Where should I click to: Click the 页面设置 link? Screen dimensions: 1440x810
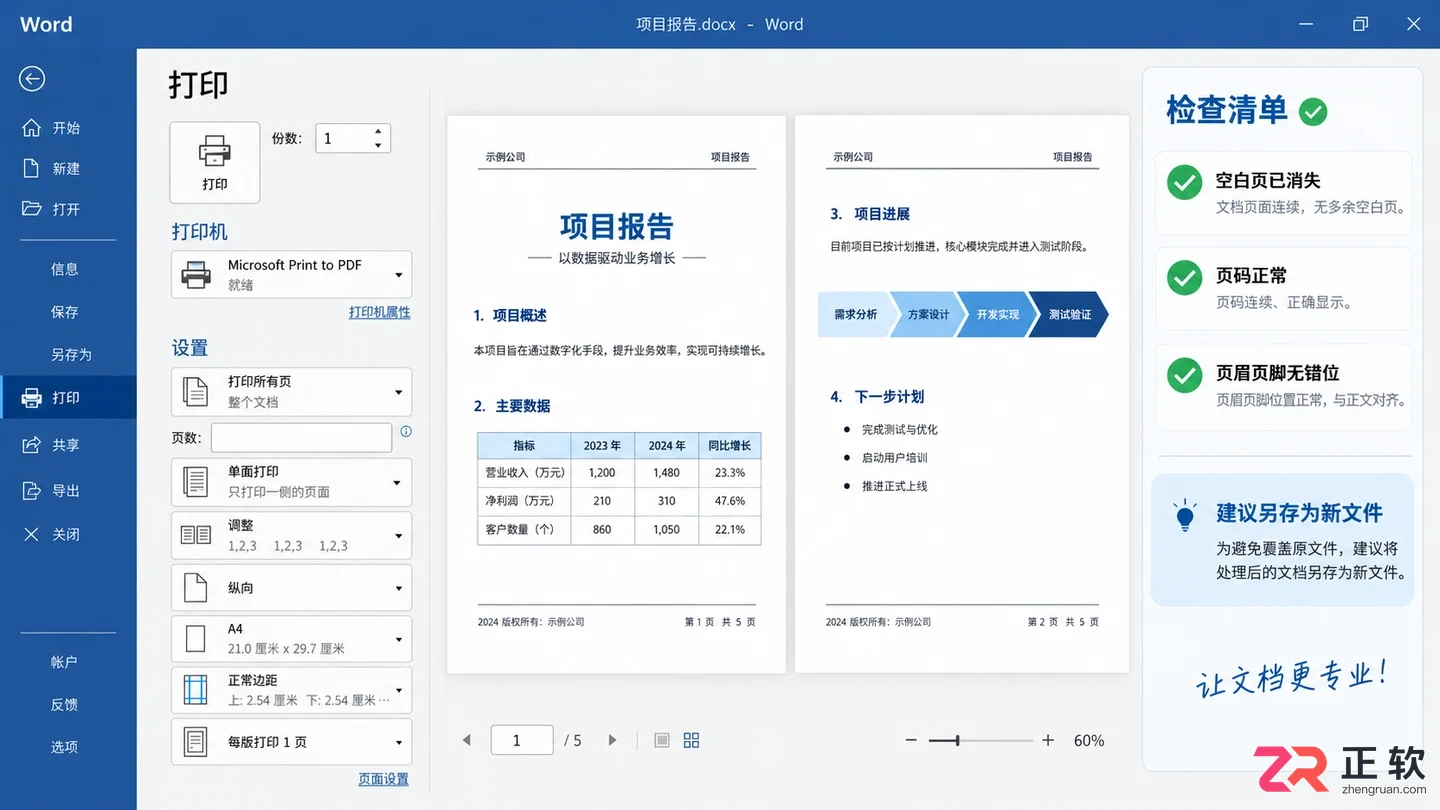[x=384, y=779]
